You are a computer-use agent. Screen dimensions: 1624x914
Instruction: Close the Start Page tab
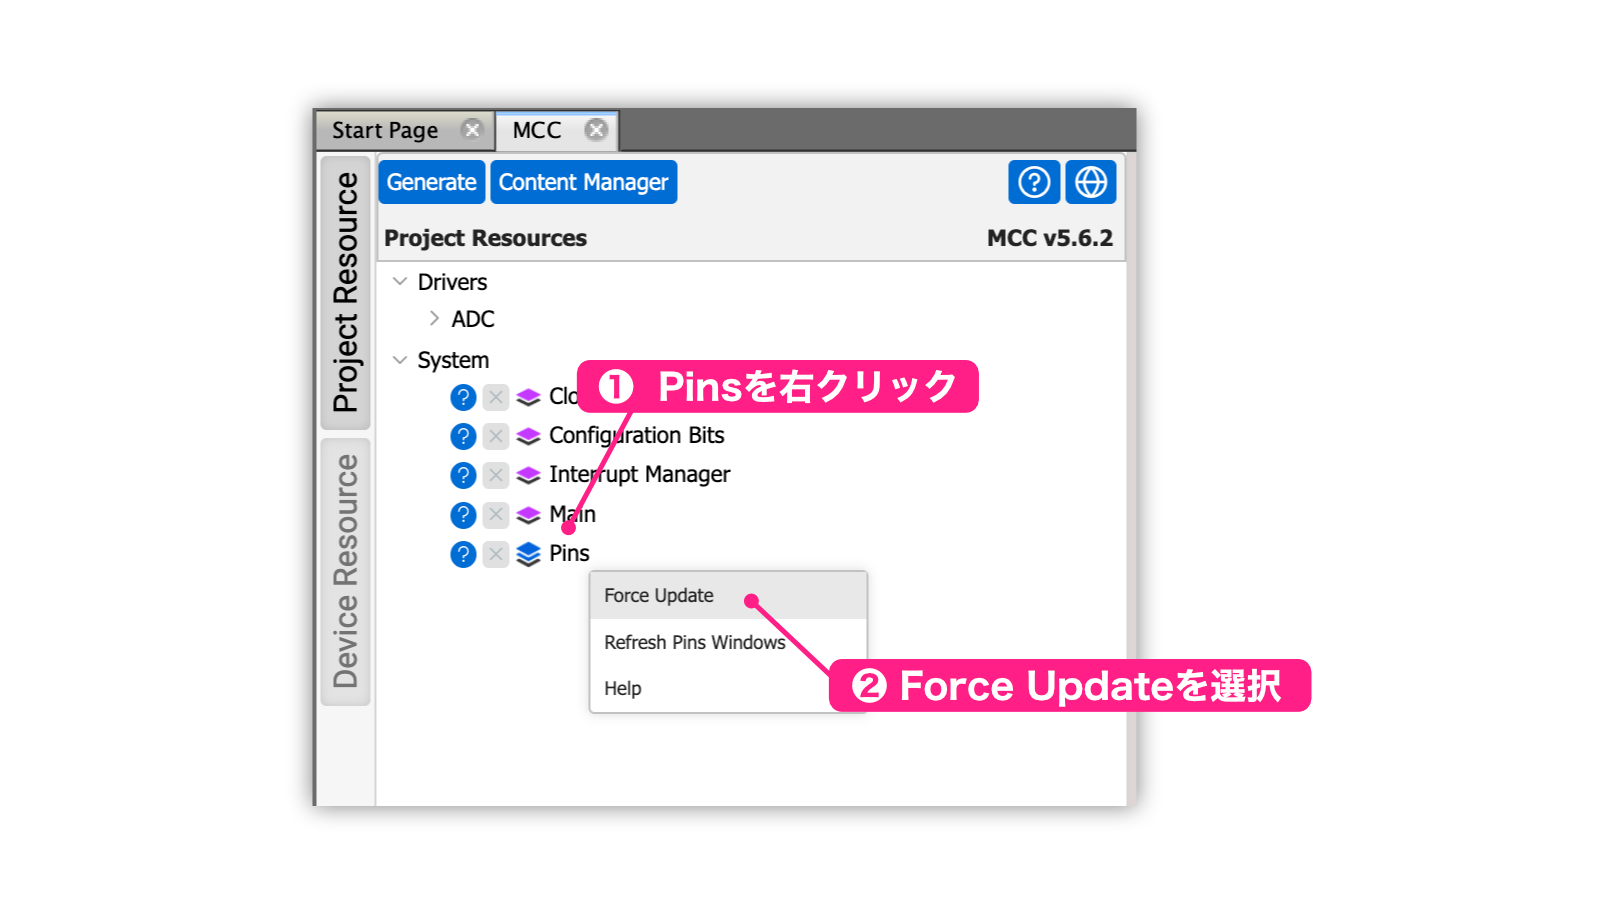coord(472,130)
